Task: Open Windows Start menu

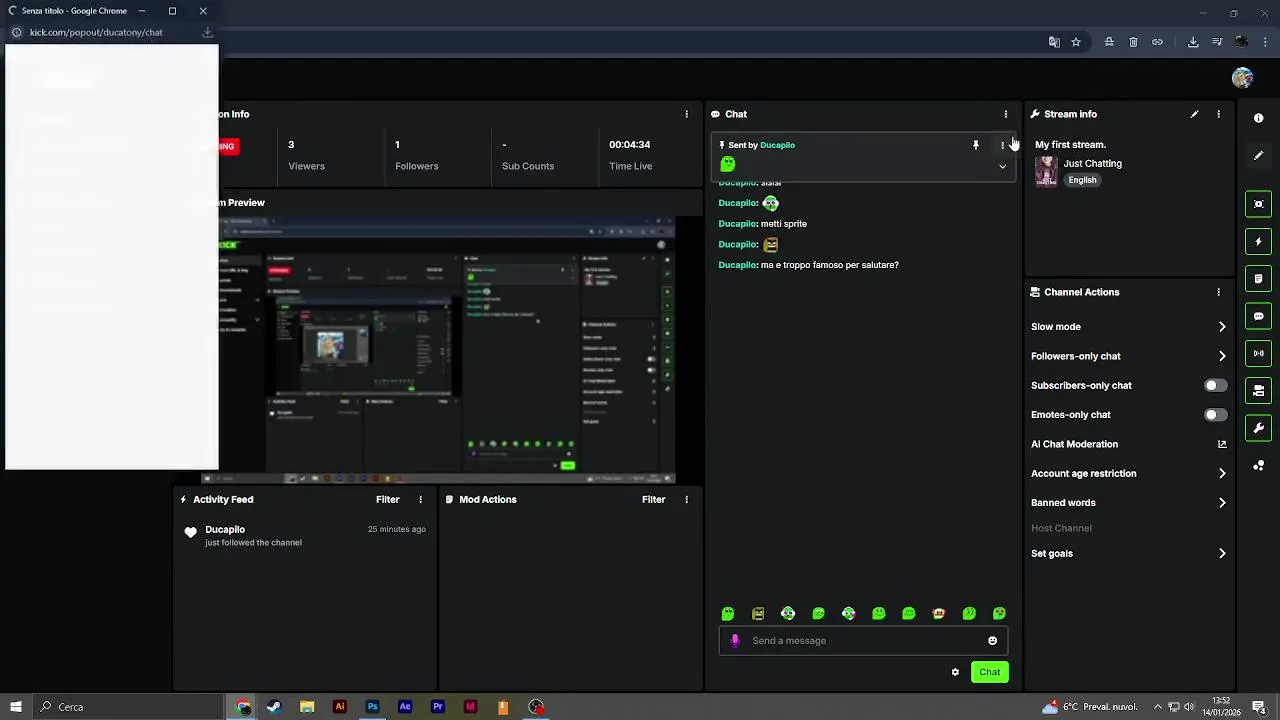Action: click(x=16, y=707)
